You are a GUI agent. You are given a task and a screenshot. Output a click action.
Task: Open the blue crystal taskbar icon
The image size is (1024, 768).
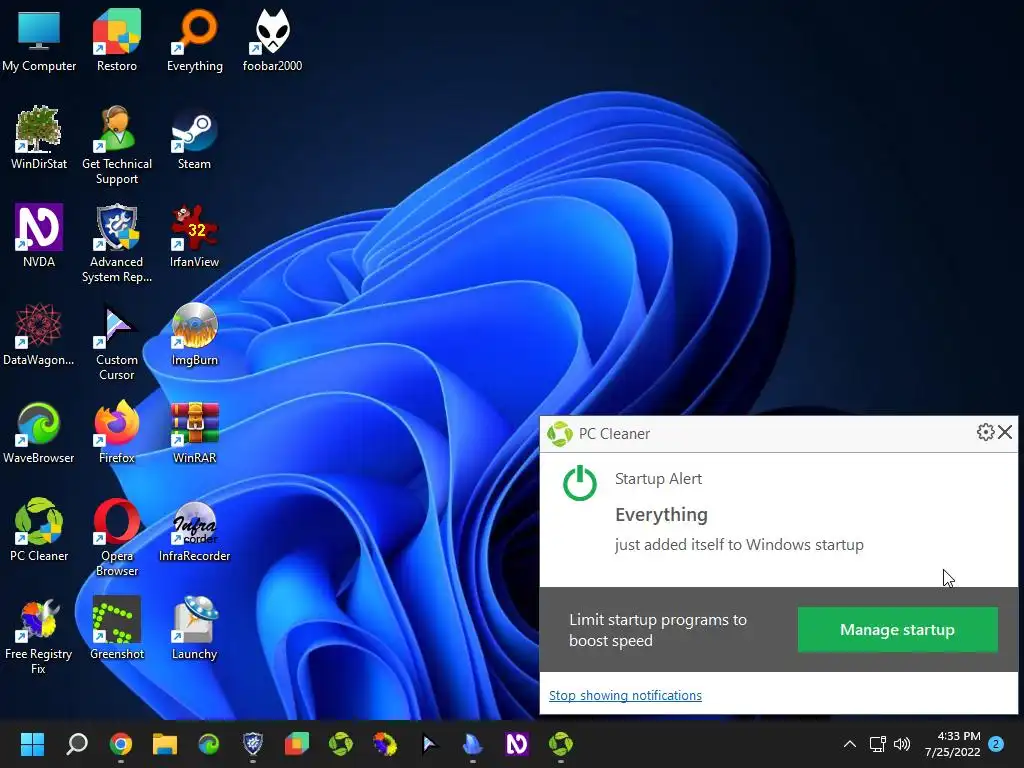pos(472,744)
